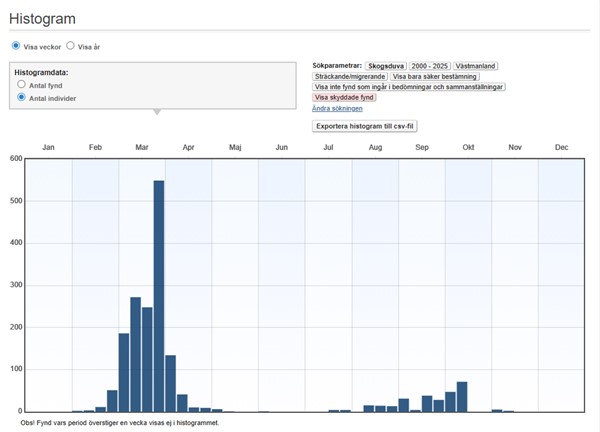Click the '2000 - 2025' year range tag
Viewport: 600px width, 432px height.
[x=429, y=66]
